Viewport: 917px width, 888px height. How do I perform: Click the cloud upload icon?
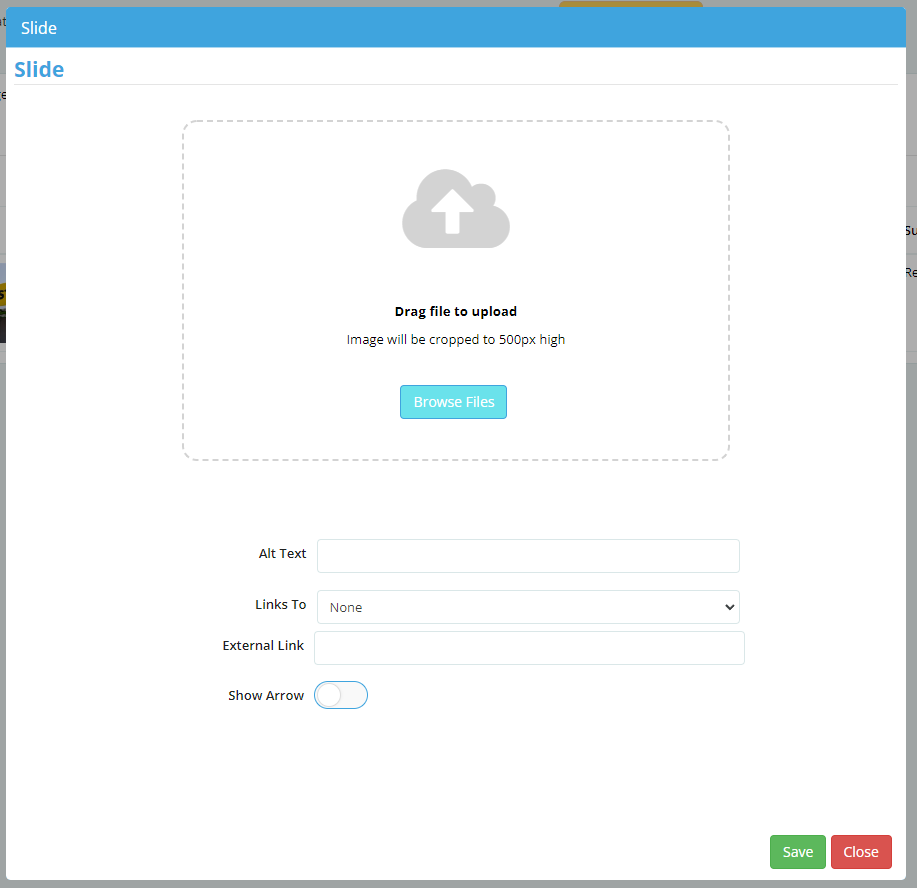coord(456,209)
